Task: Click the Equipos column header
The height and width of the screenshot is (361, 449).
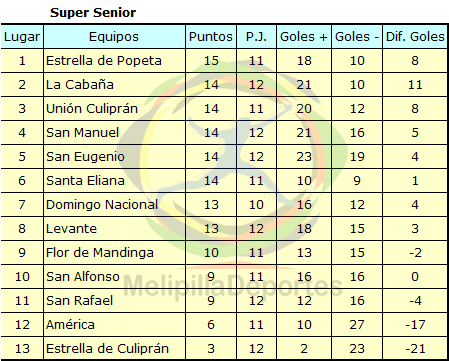Action: (114, 37)
